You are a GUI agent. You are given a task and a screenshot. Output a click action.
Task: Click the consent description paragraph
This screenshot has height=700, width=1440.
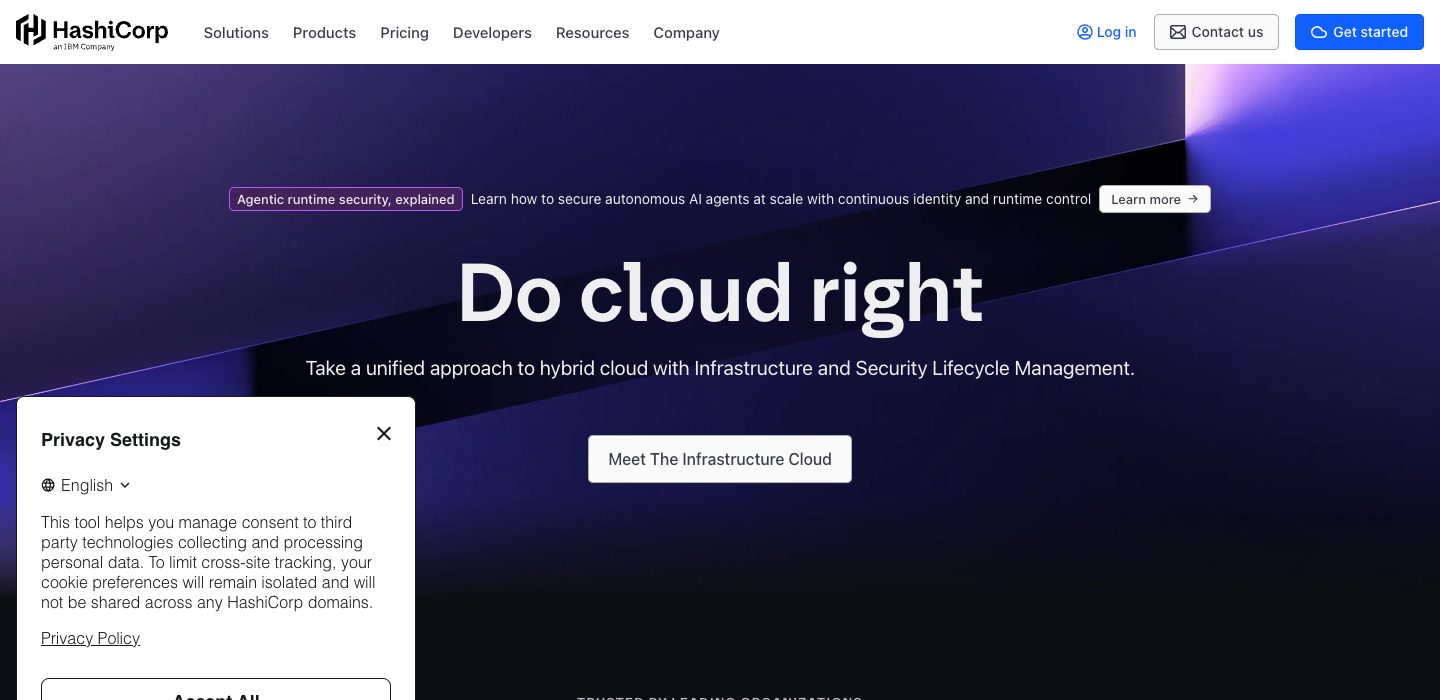tap(208, 562)
